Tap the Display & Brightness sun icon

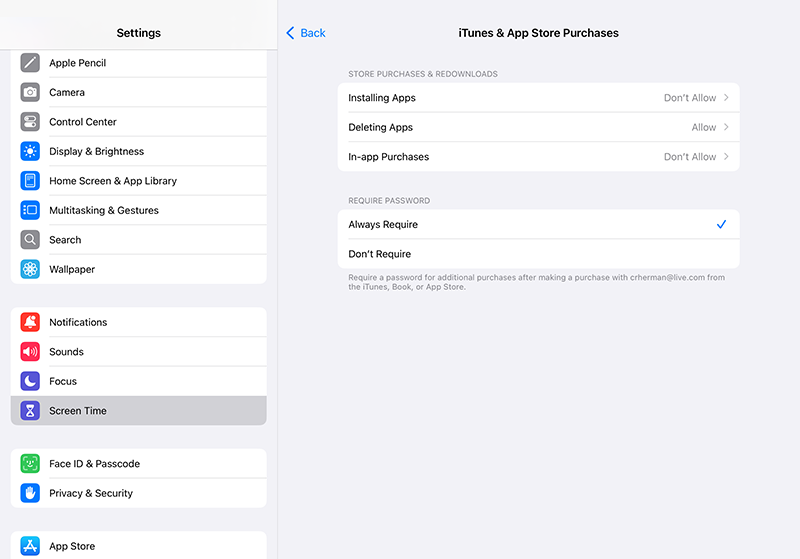(x=30, y=152)
